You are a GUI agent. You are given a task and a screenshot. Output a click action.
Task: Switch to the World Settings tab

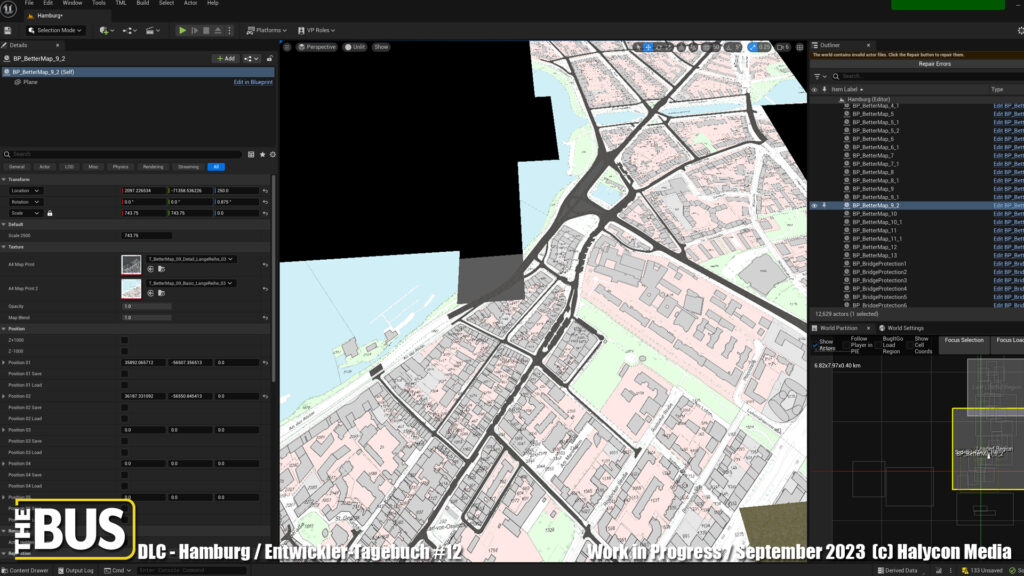click(x=903, y=328)
